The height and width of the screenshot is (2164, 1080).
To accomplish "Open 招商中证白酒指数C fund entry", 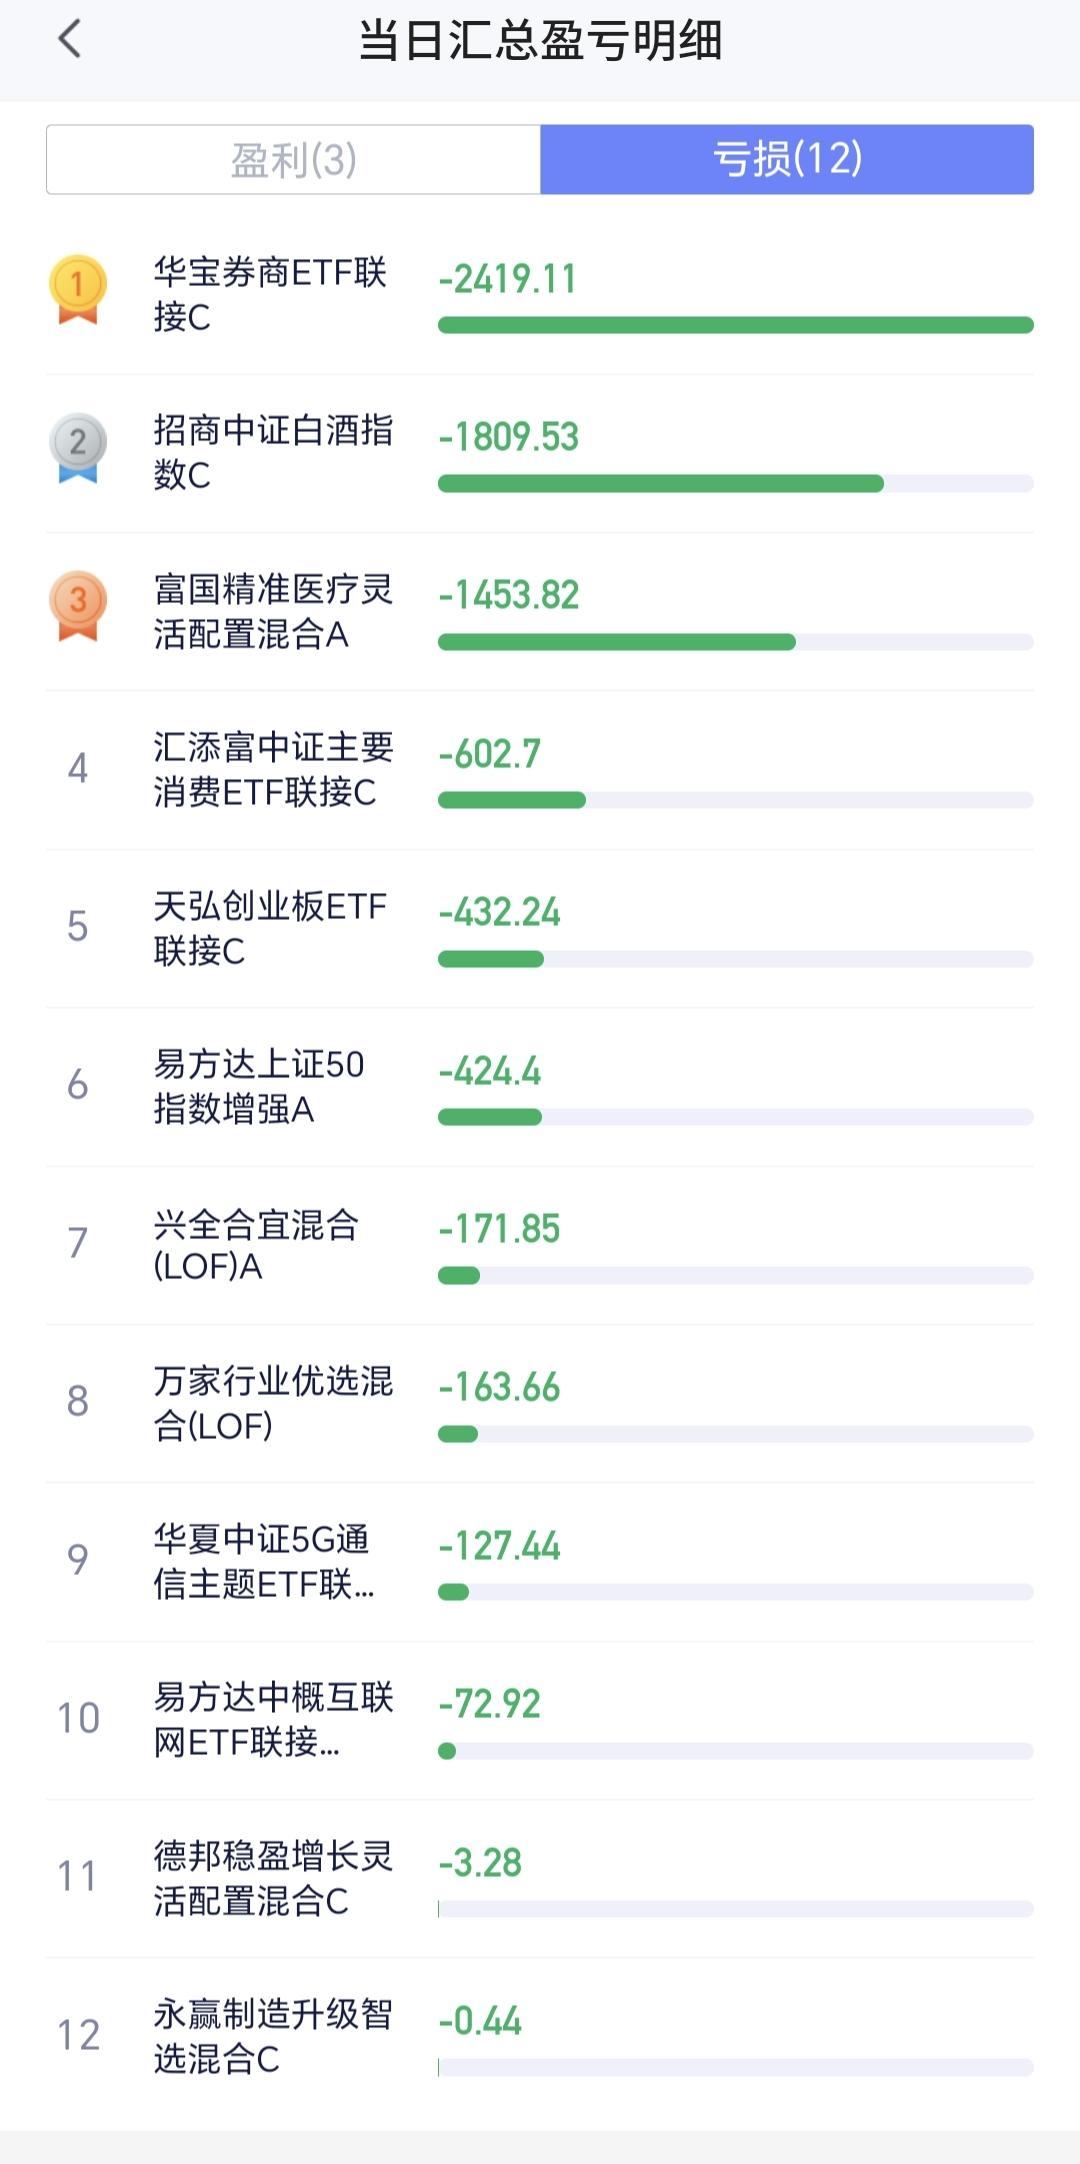I will point(272,452).
